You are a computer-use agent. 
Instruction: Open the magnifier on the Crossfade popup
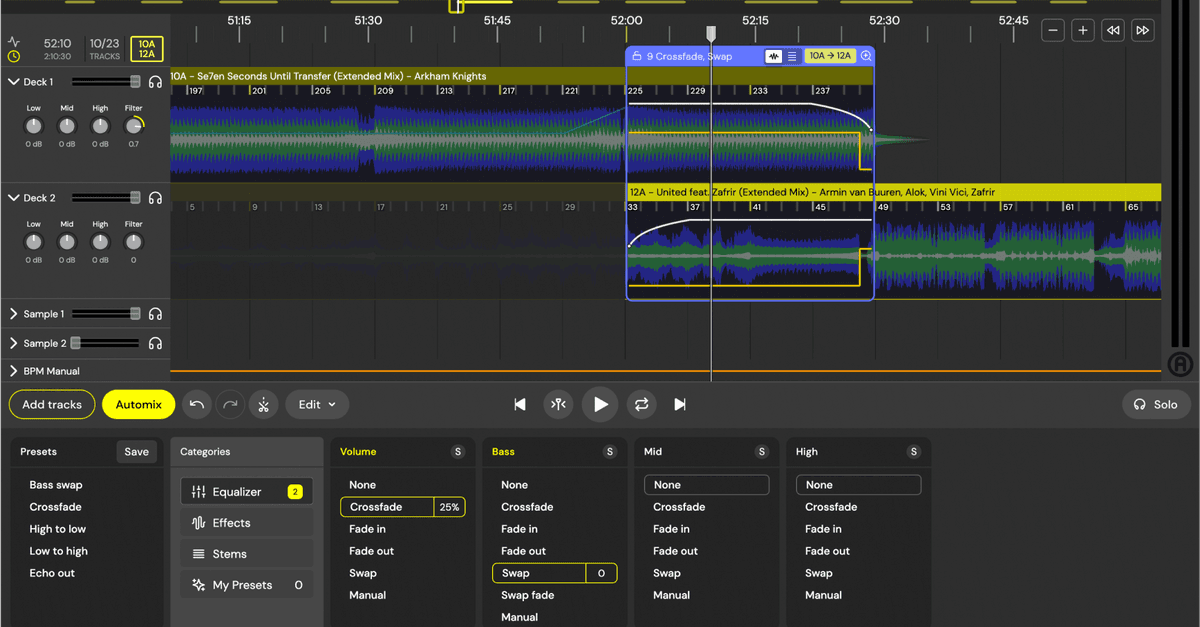[x=866, y=56]
